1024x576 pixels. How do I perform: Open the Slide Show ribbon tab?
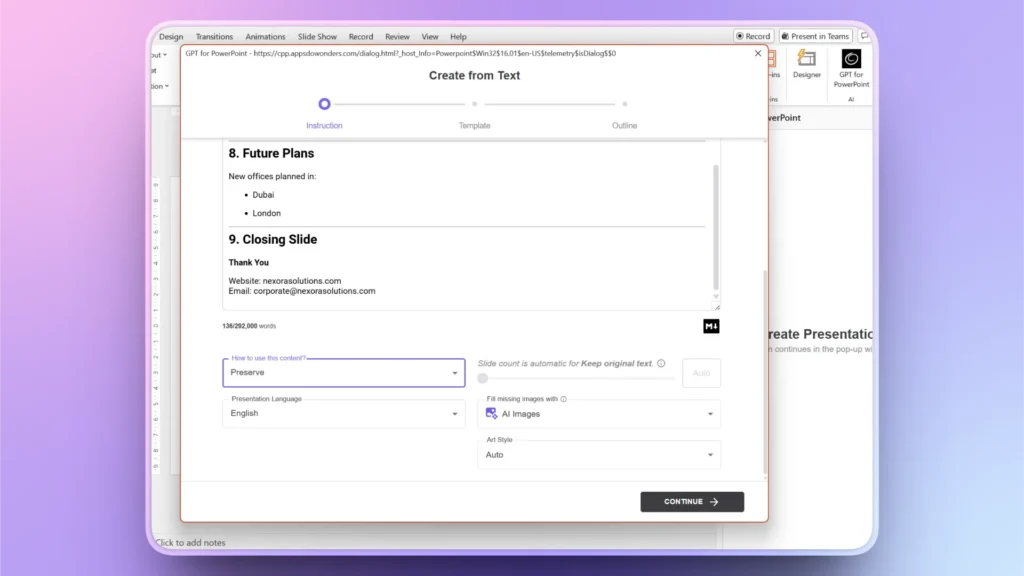(x=317, y=37)
